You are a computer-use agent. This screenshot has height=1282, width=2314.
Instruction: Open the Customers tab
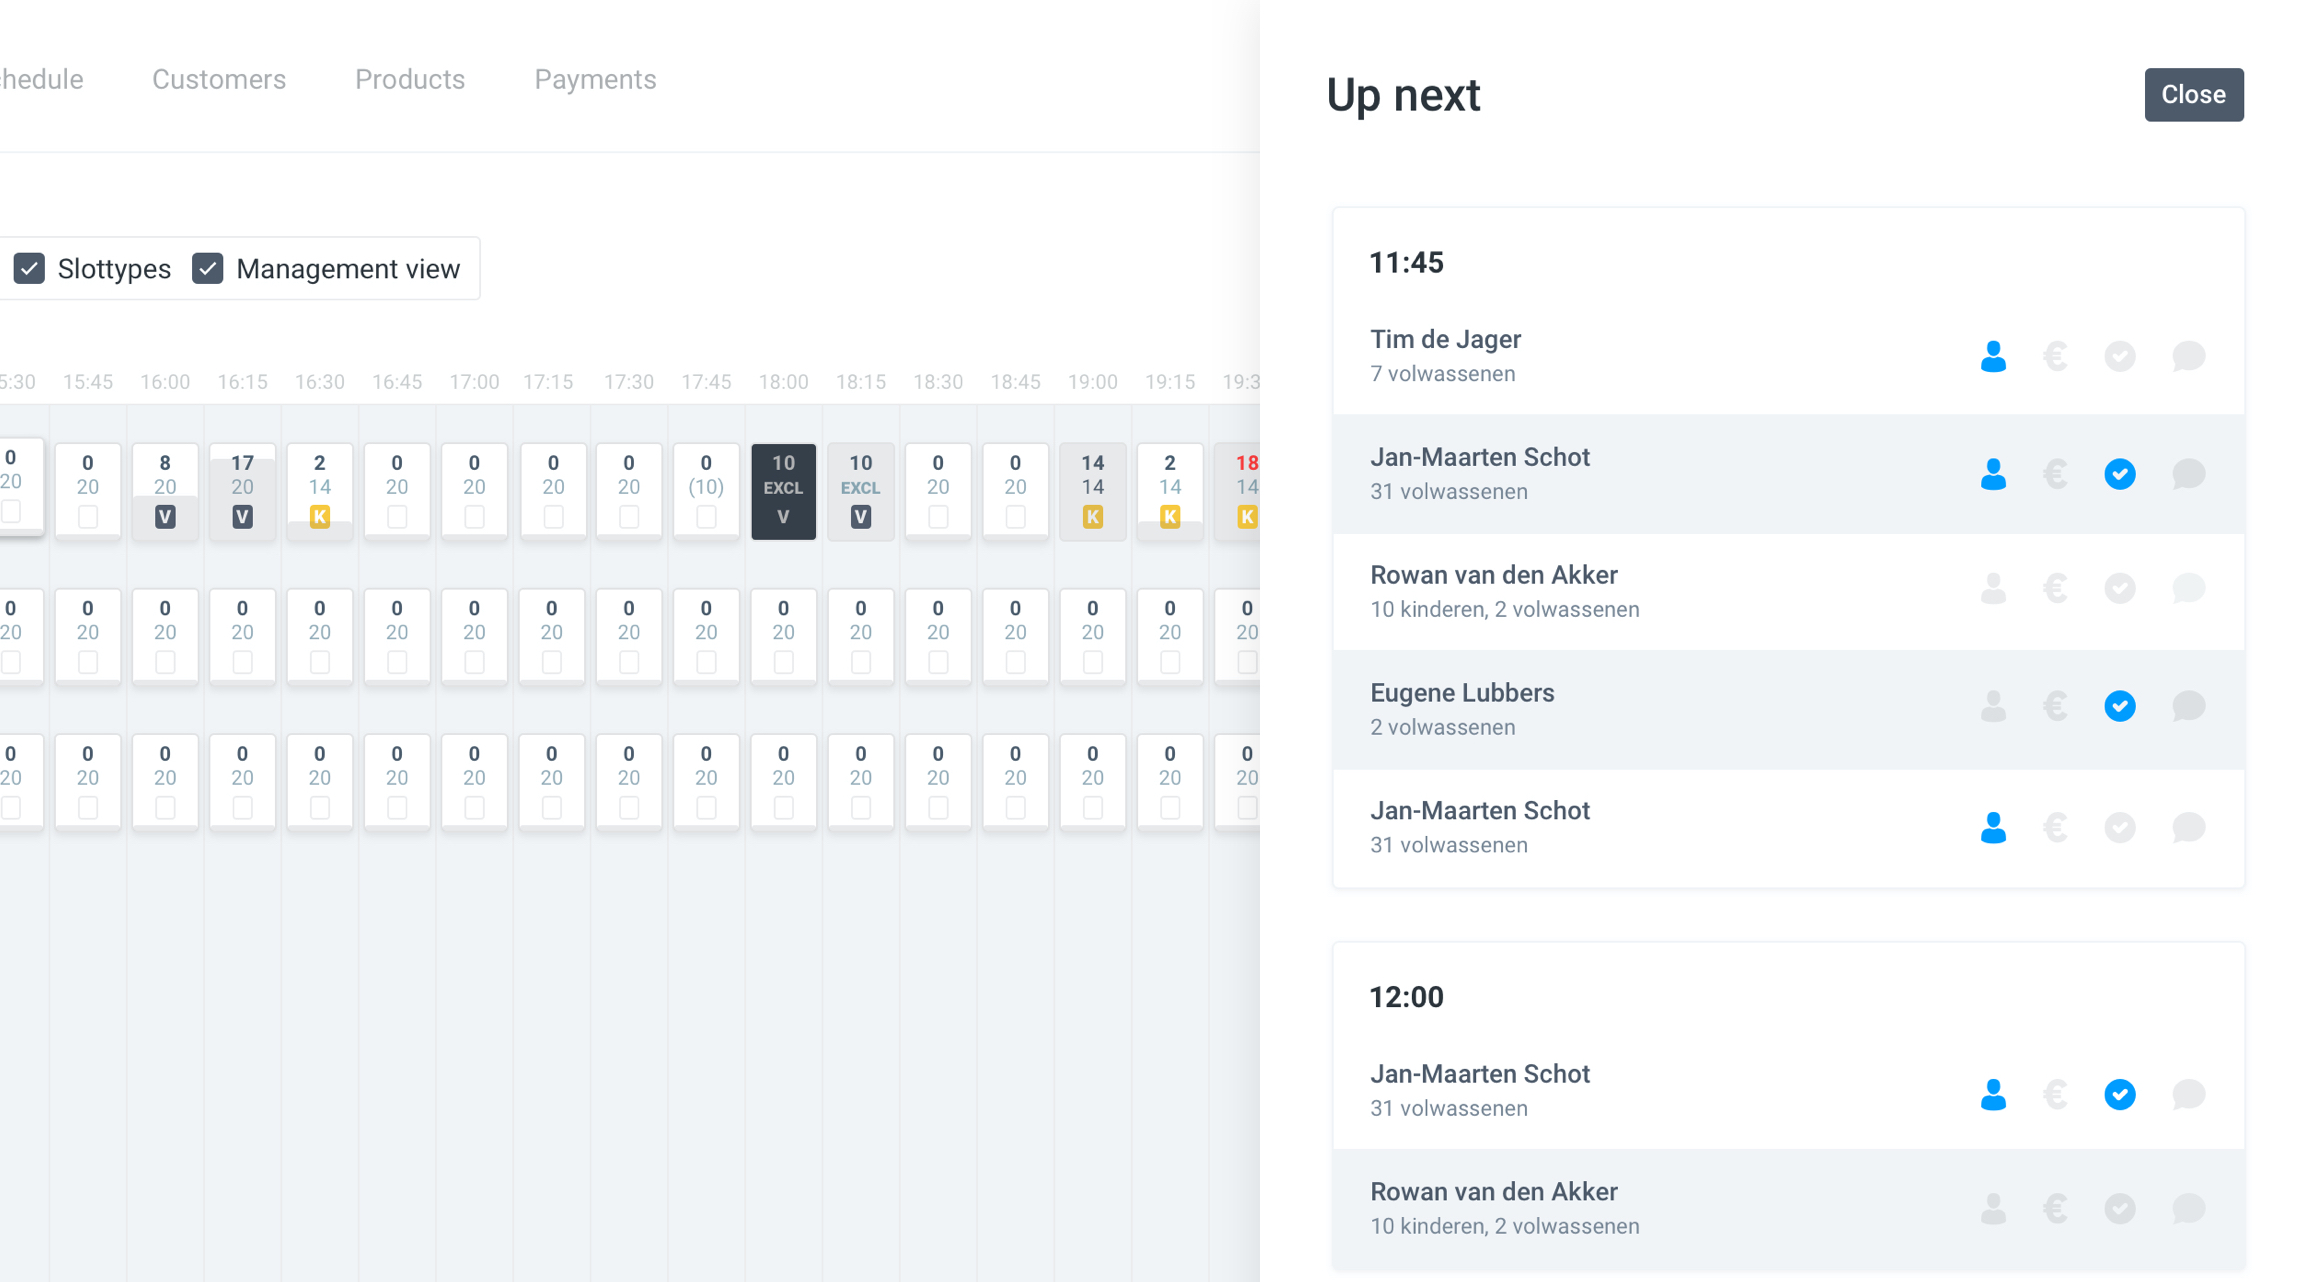pos(219,79)
